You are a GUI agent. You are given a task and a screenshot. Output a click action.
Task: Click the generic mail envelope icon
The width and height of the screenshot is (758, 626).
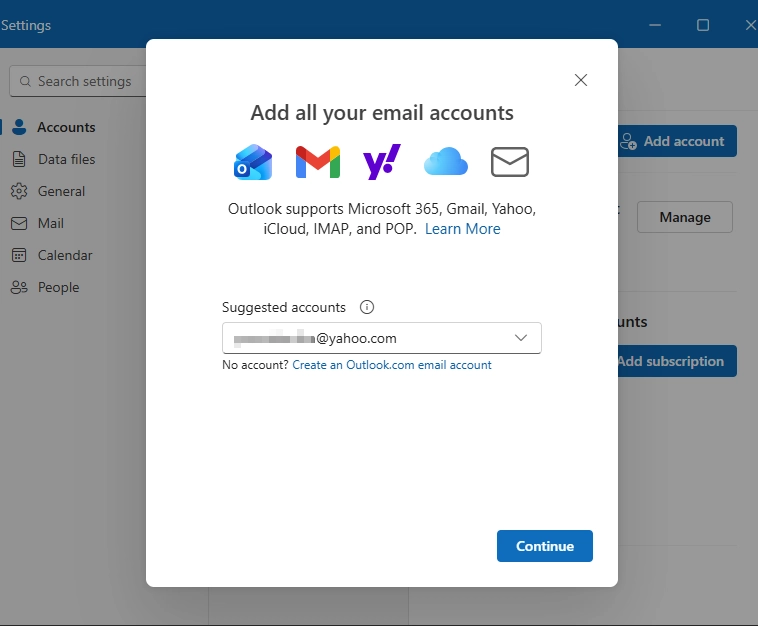tap(510, 162)
